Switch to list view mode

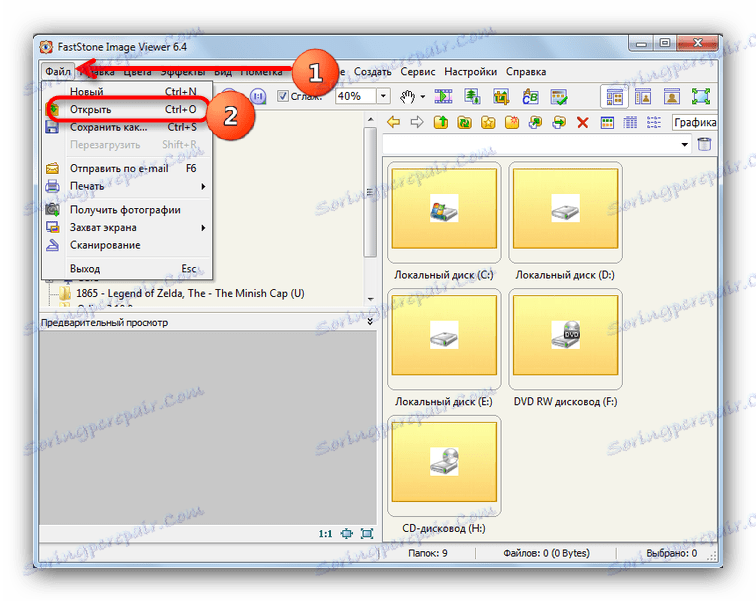coord(654,122)
